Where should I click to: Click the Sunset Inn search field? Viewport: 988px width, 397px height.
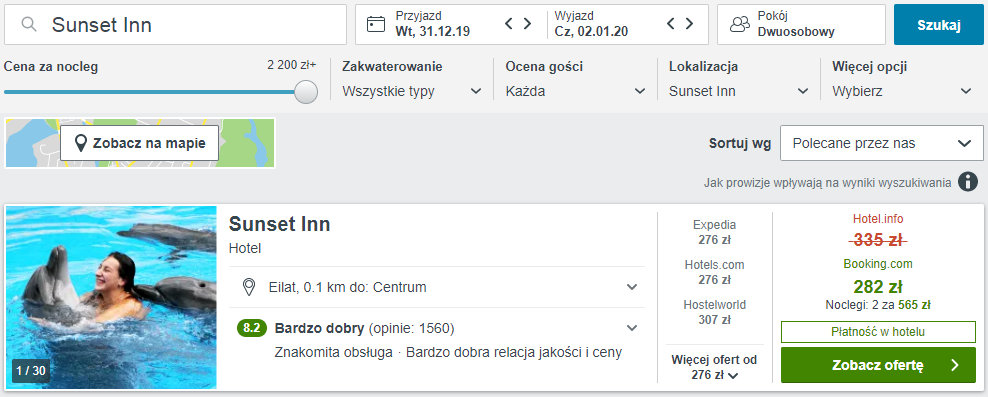click(x=176, y=25)
